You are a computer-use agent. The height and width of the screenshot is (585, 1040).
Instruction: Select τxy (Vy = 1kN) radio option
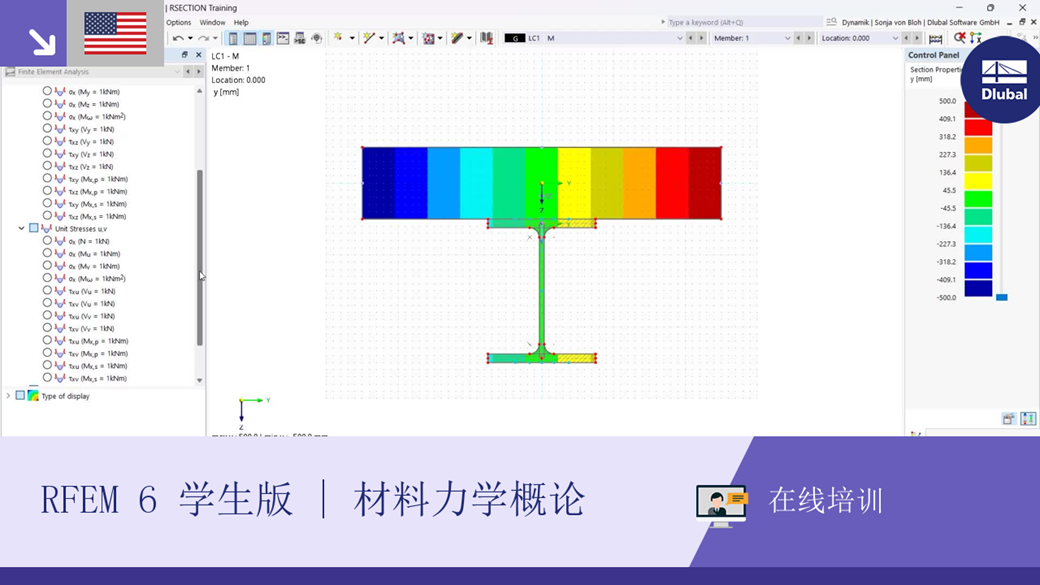tap(47, 129)
